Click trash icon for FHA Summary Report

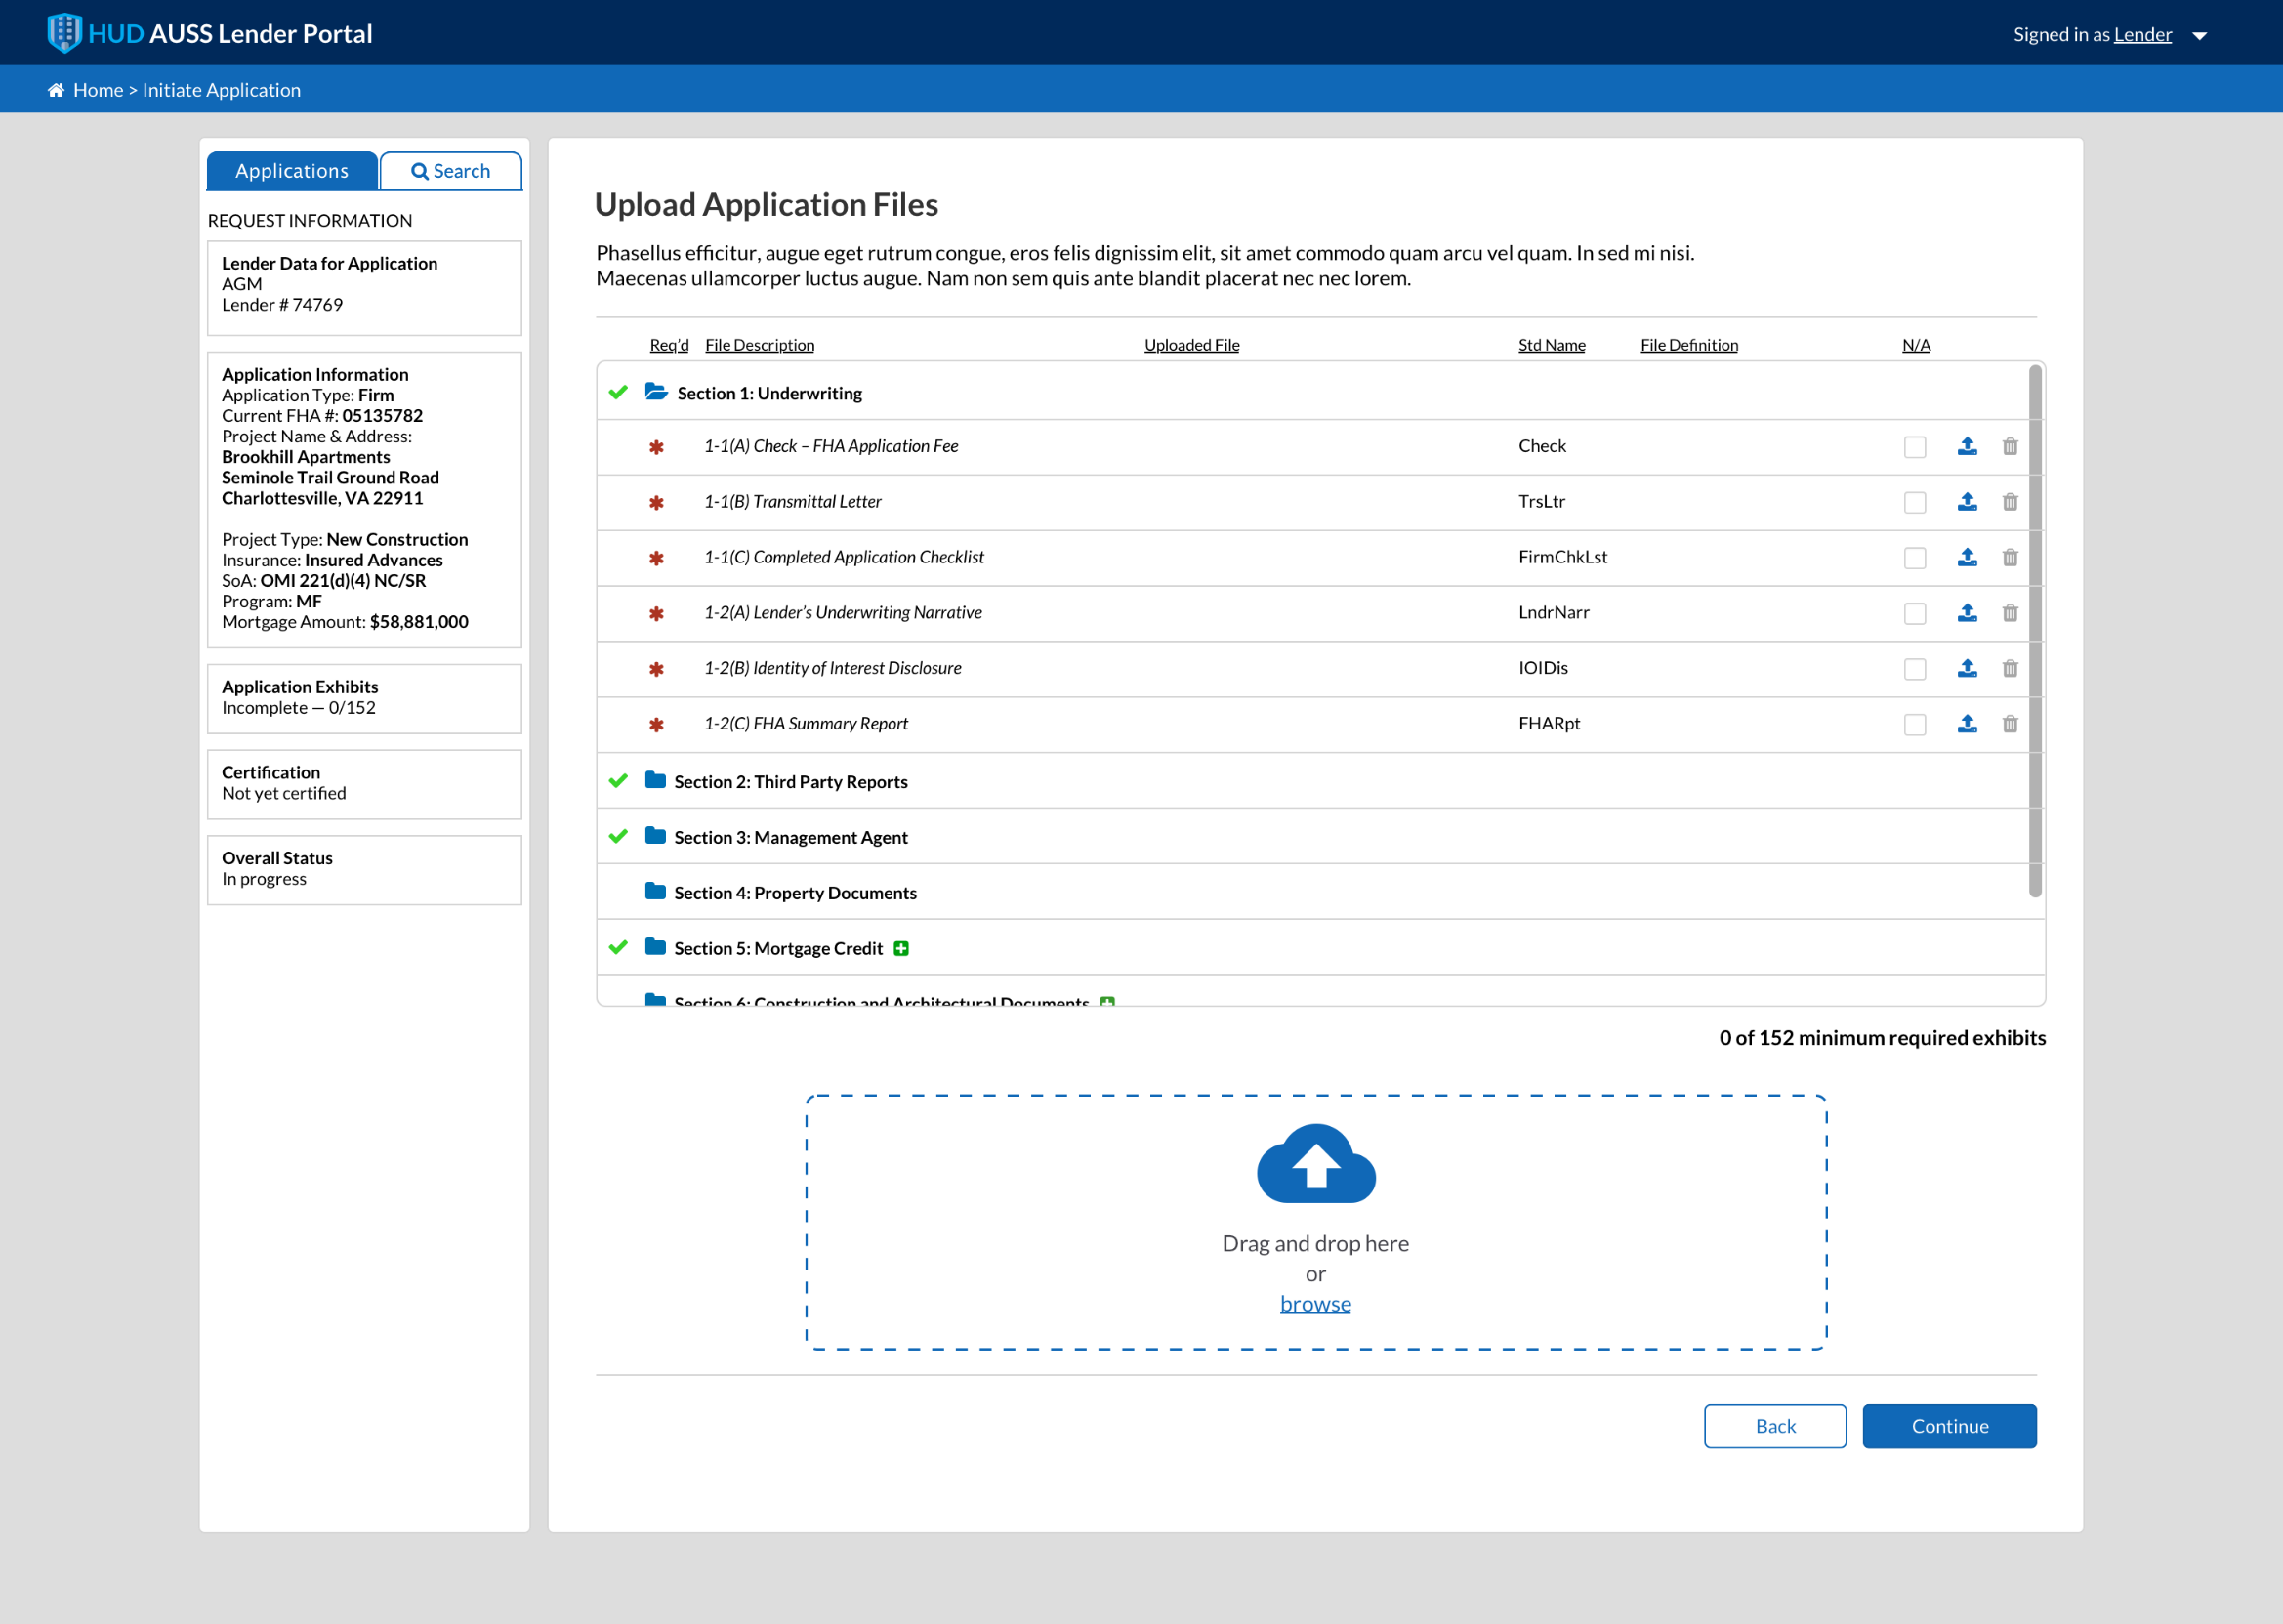tap(2009, 724)
